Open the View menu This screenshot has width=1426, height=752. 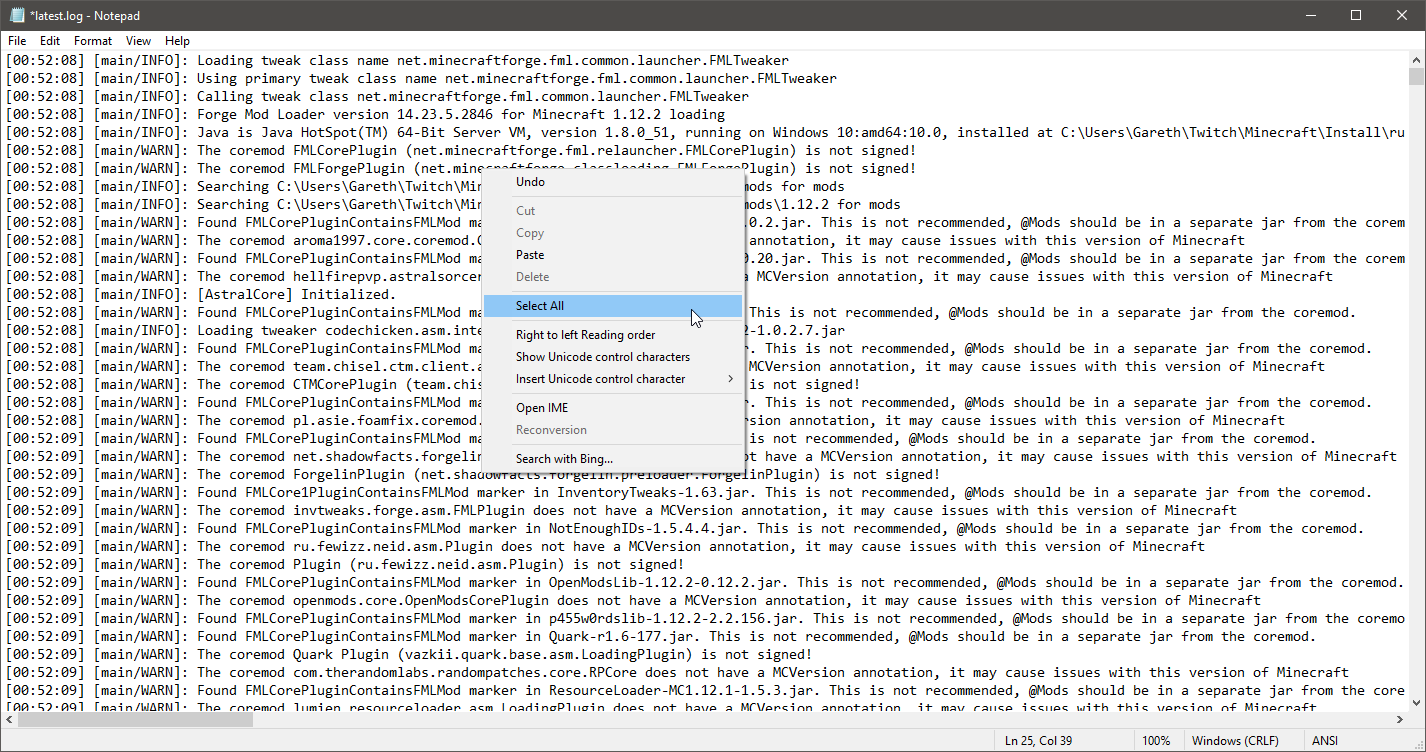(139, 41)
